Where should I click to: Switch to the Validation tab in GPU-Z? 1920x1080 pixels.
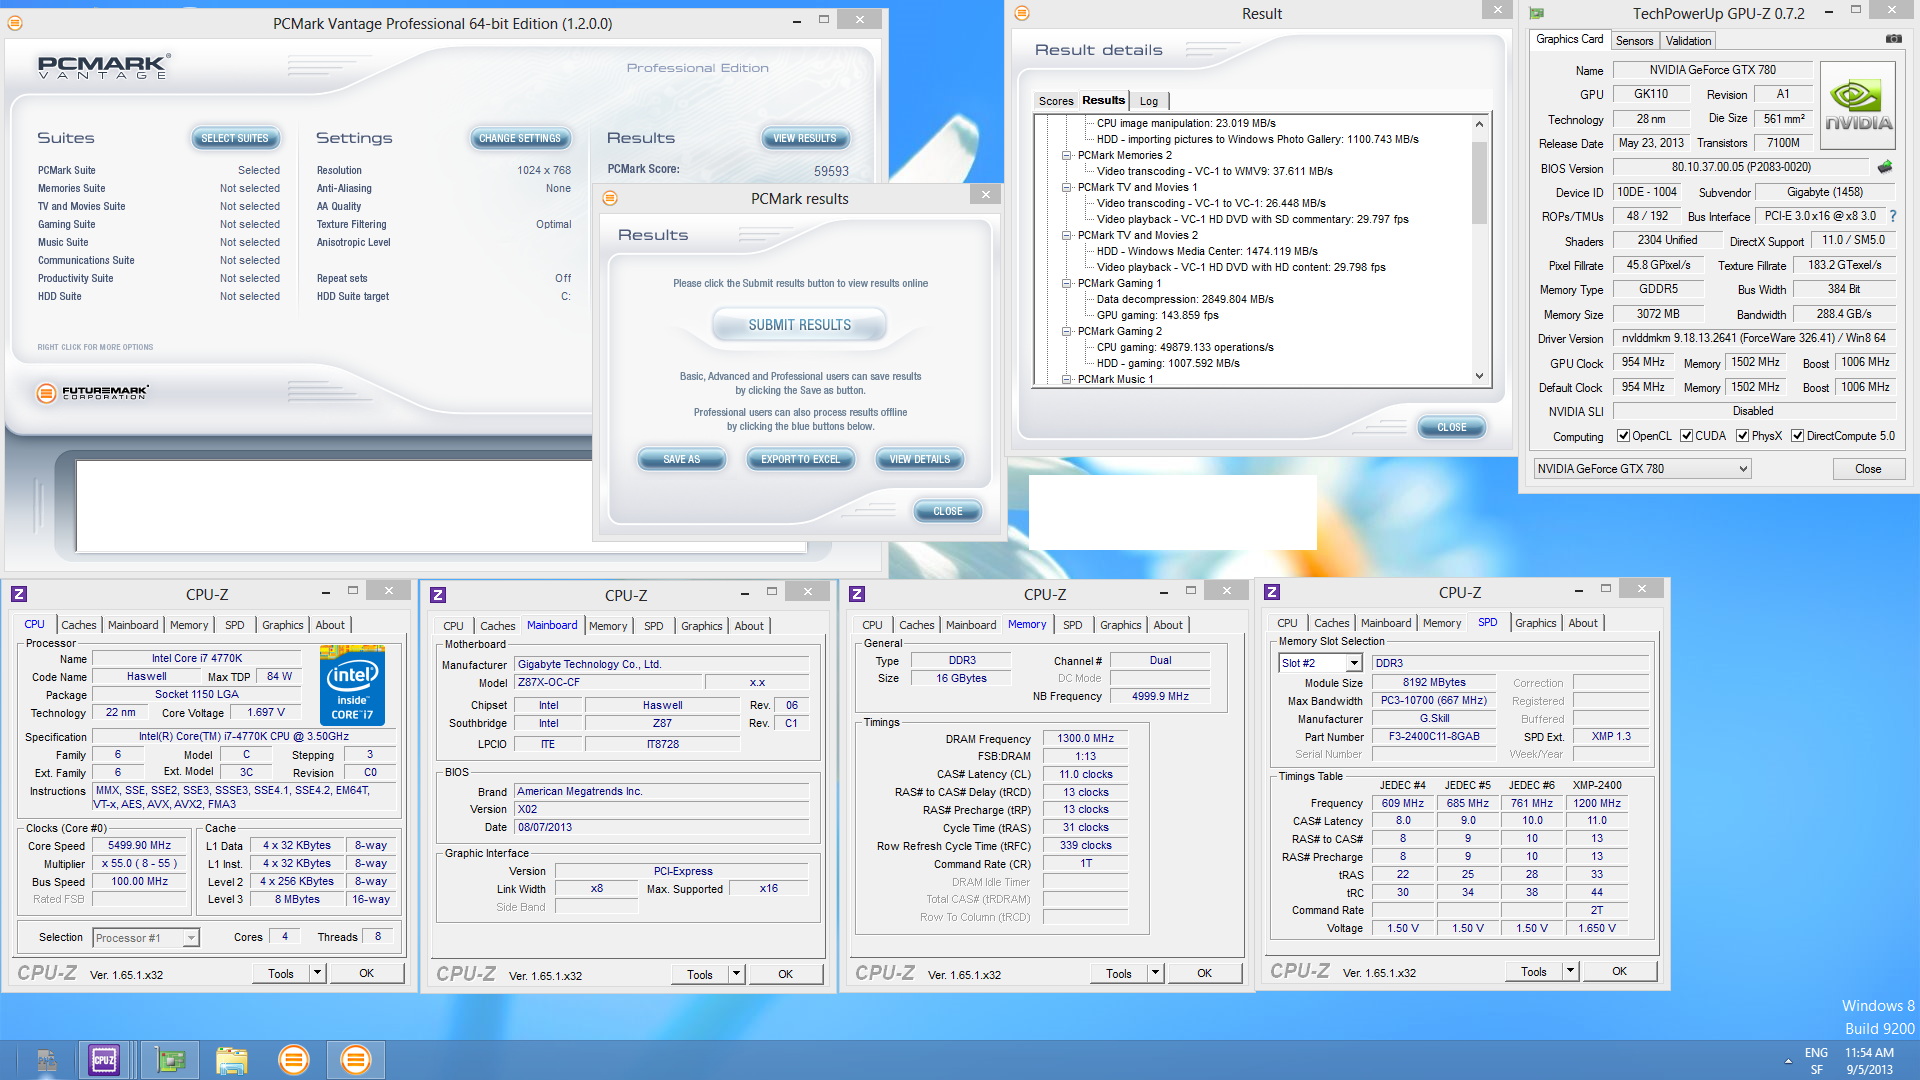click(1688, 41)
